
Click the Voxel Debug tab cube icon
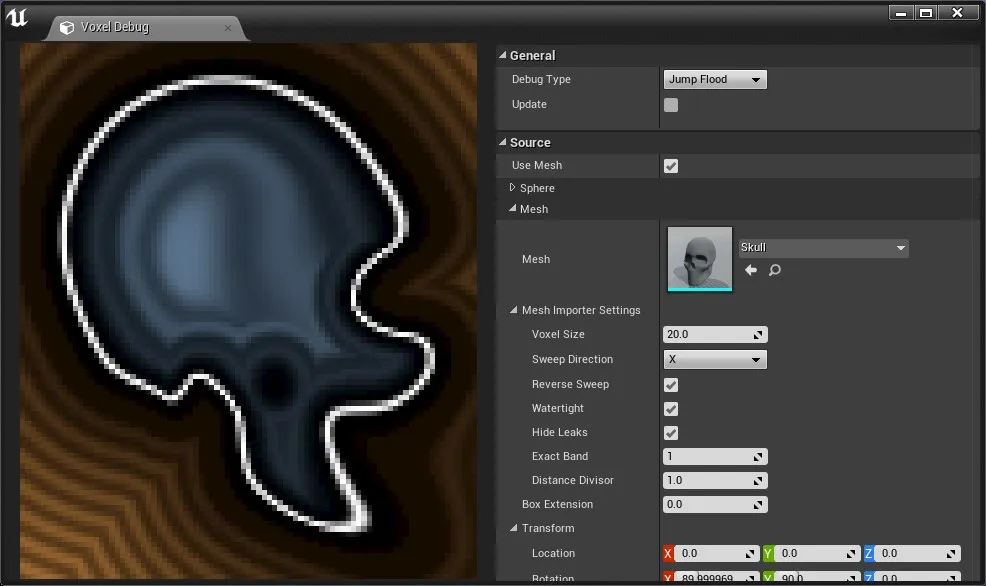(68, 28)
